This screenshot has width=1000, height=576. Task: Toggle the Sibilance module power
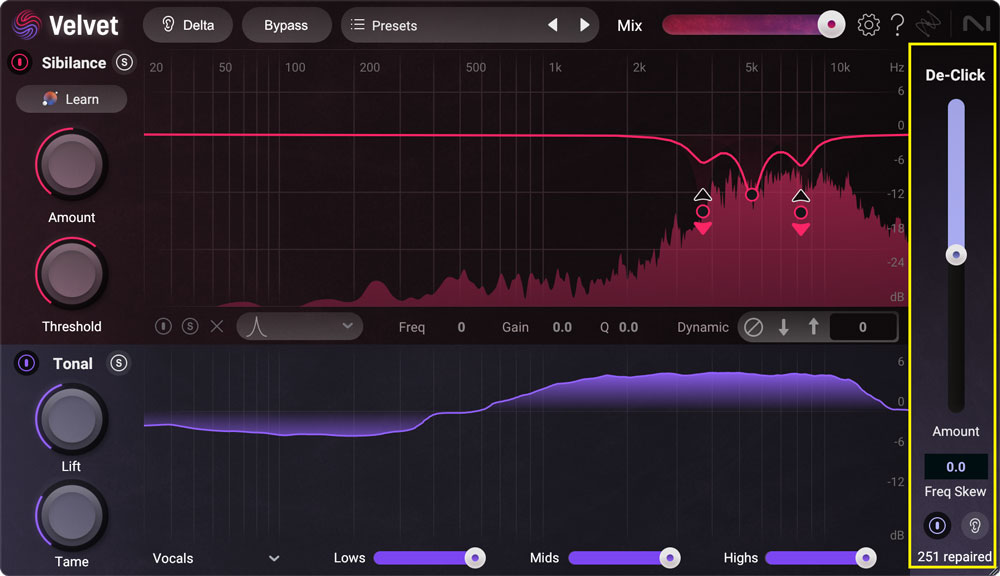point(20,62)
